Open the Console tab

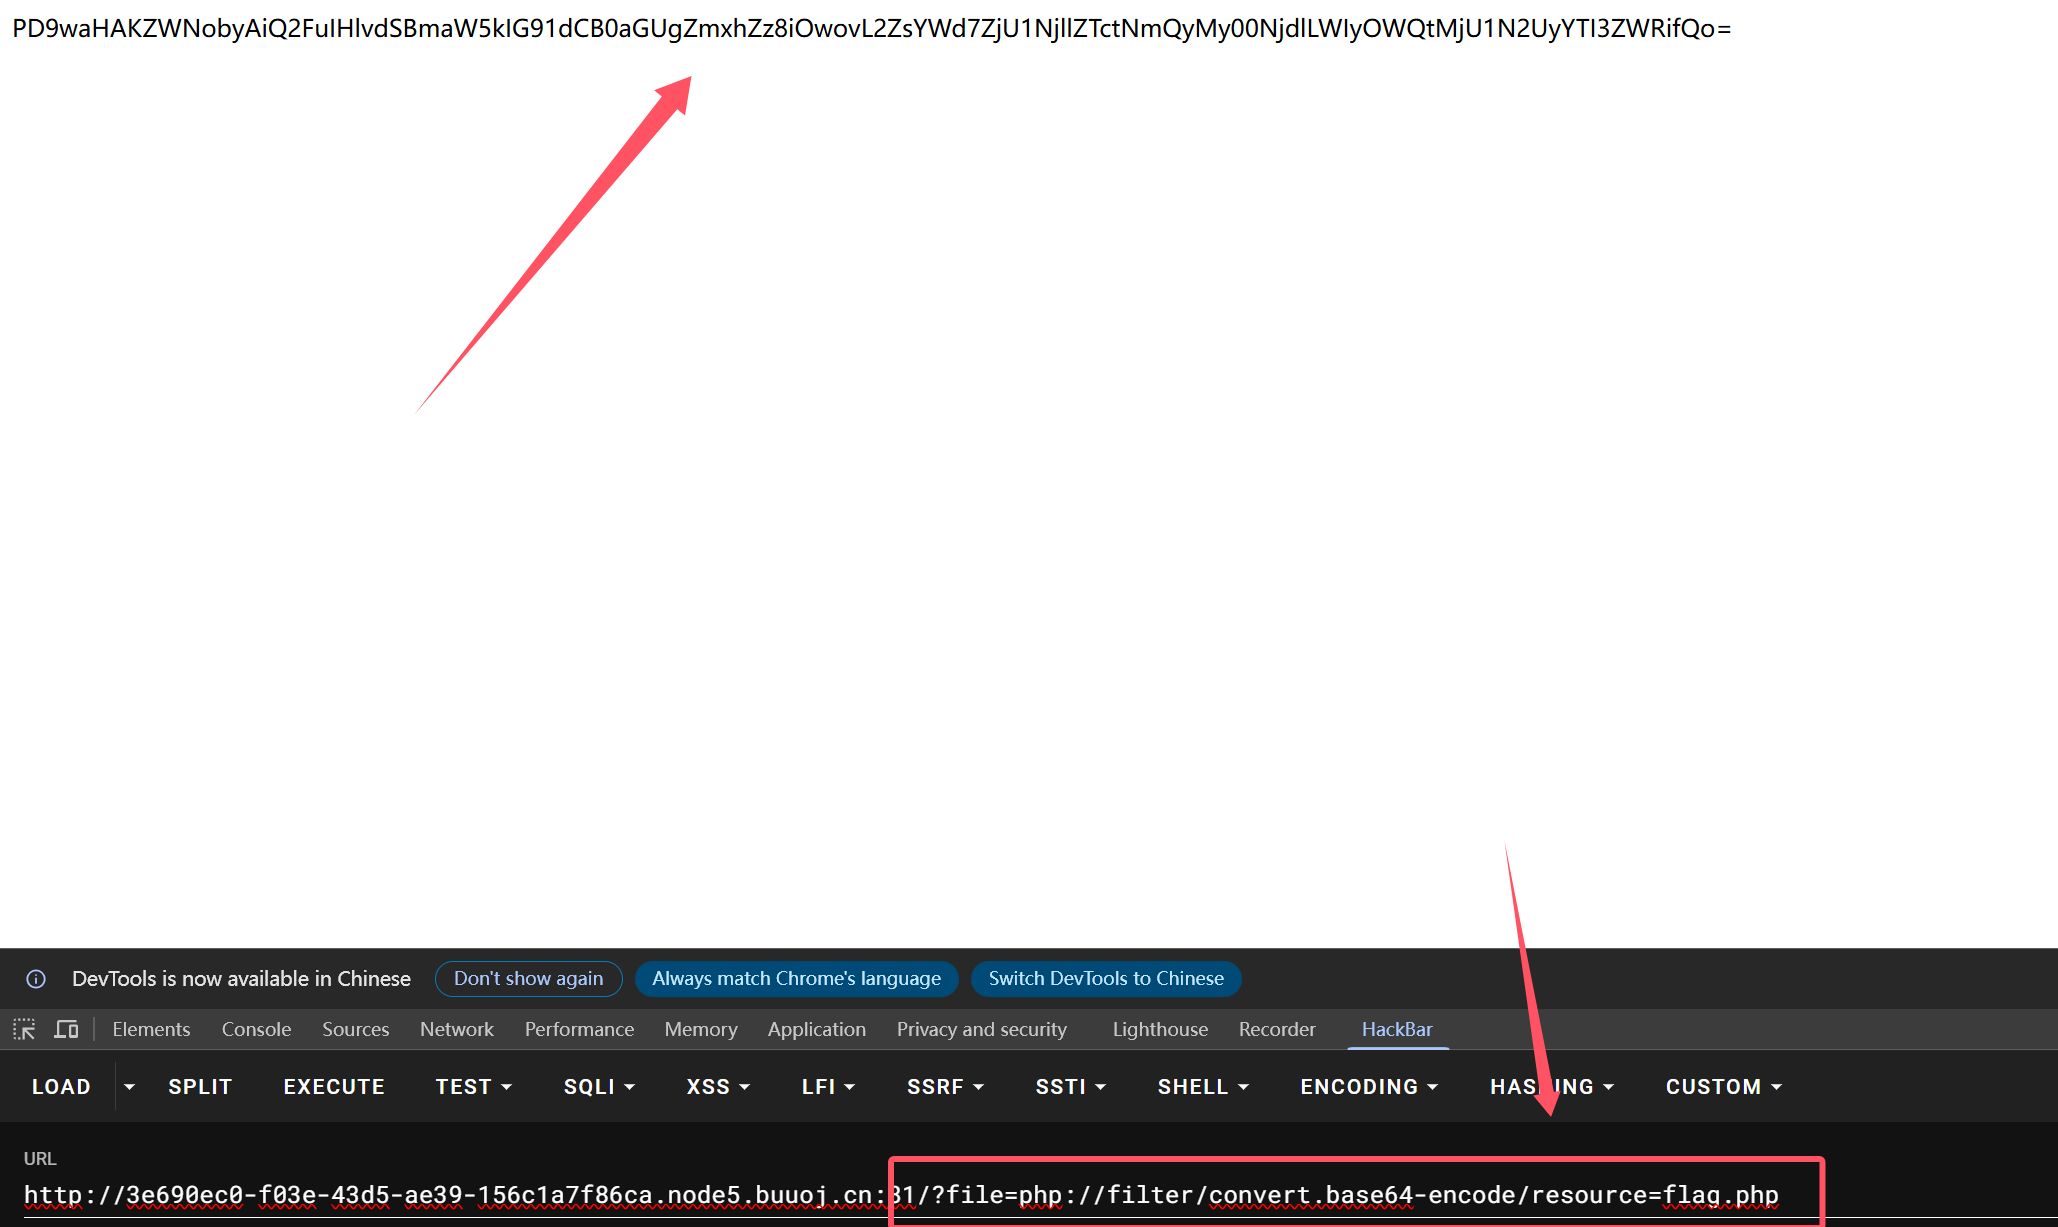256,1029
